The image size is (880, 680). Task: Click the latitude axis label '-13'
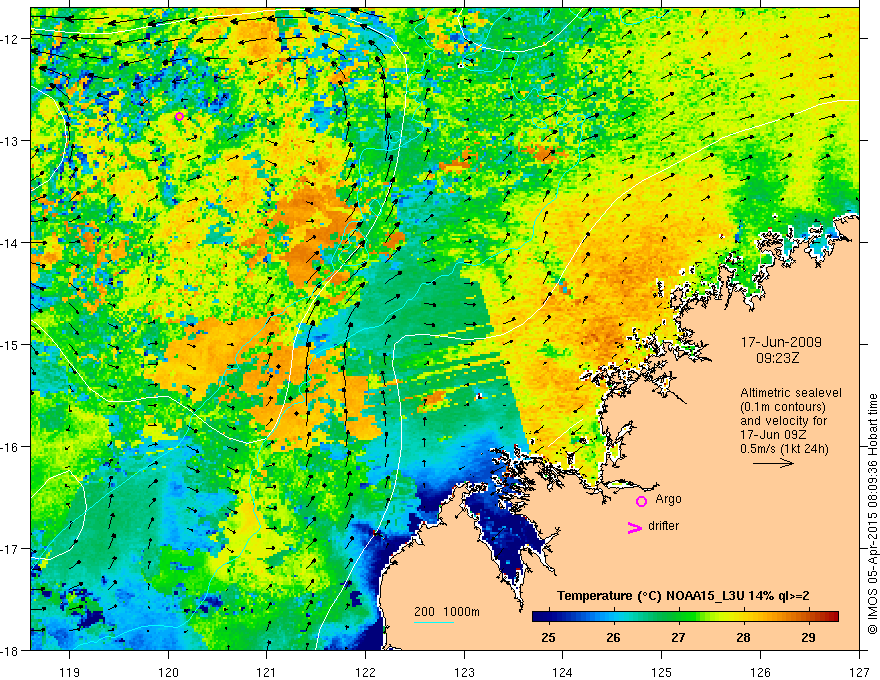coord(11,141)
